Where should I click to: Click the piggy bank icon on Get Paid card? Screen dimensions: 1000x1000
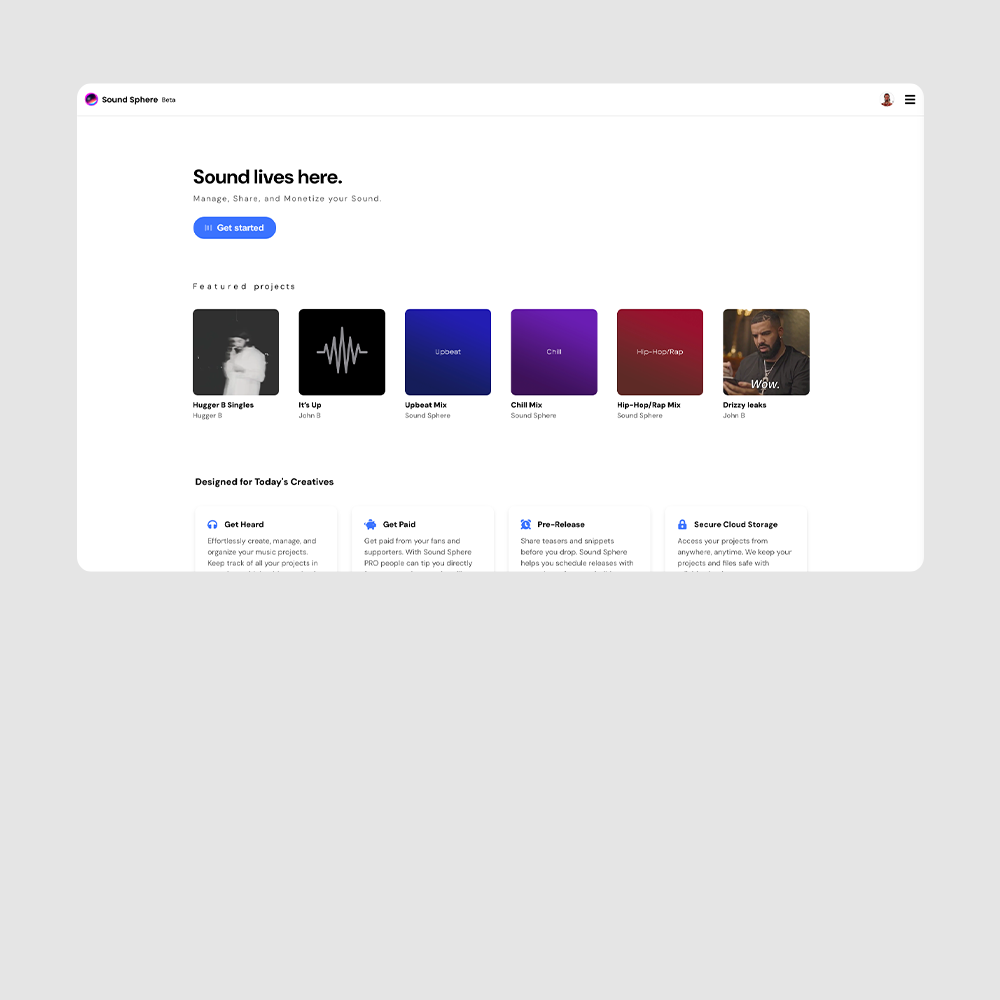tap(370, 524)
